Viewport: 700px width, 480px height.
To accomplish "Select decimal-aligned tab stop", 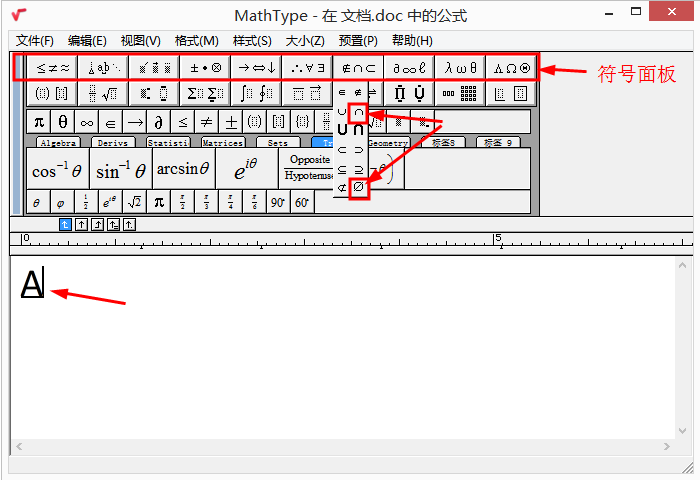I will 129,224.
